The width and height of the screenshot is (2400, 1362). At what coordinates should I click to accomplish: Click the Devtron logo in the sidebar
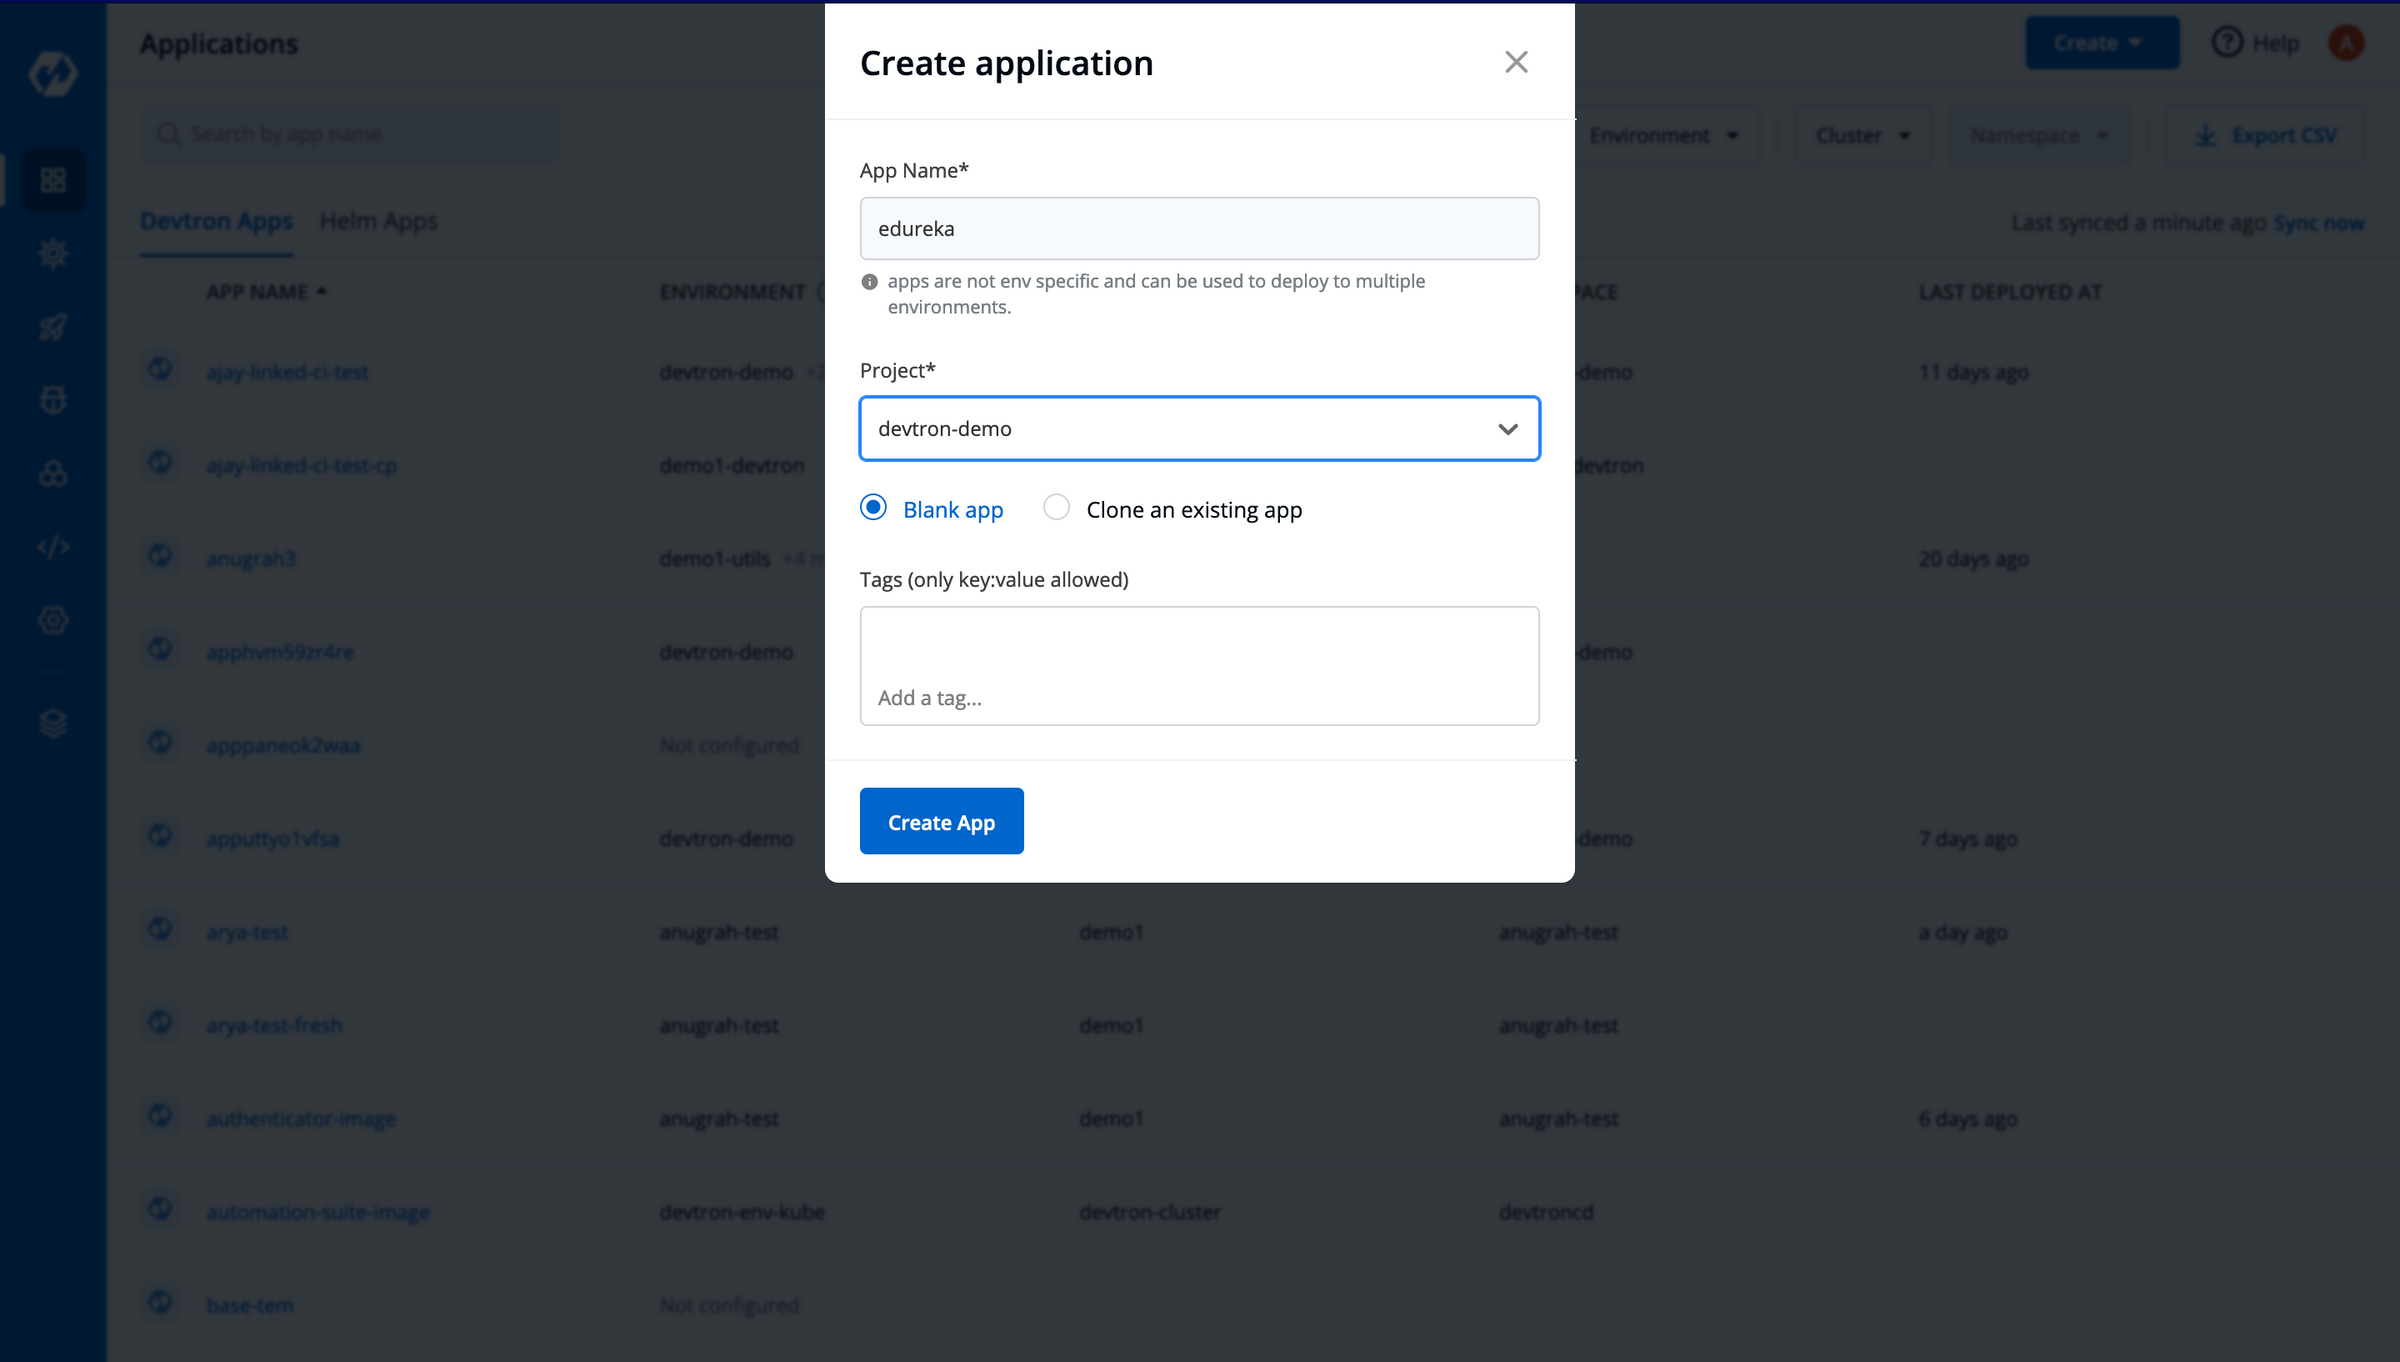coord(54,73)
